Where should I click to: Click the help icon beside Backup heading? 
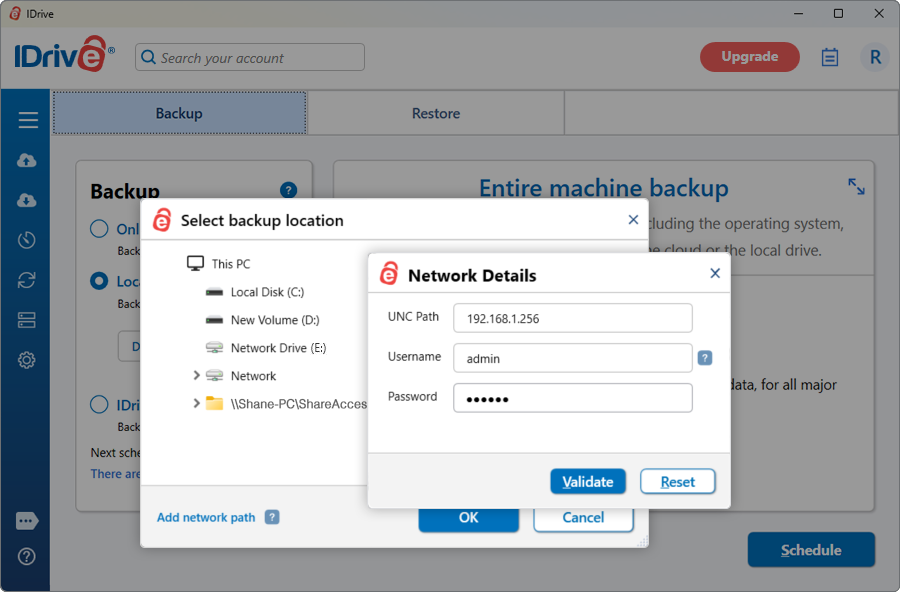(x=288, y=189)
